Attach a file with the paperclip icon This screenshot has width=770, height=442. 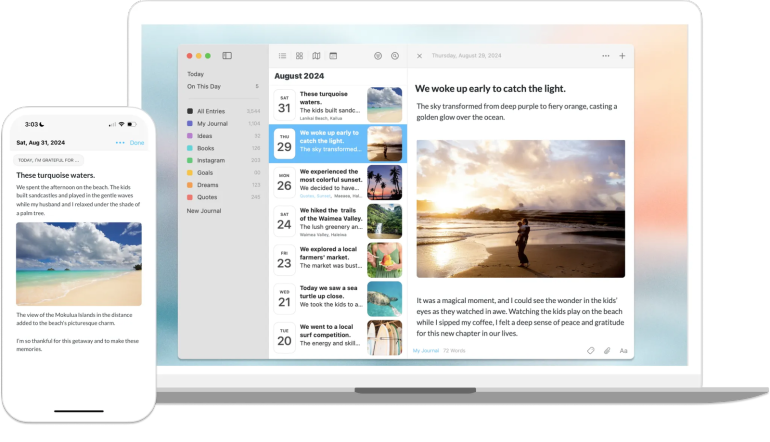[x=607, y=351]
